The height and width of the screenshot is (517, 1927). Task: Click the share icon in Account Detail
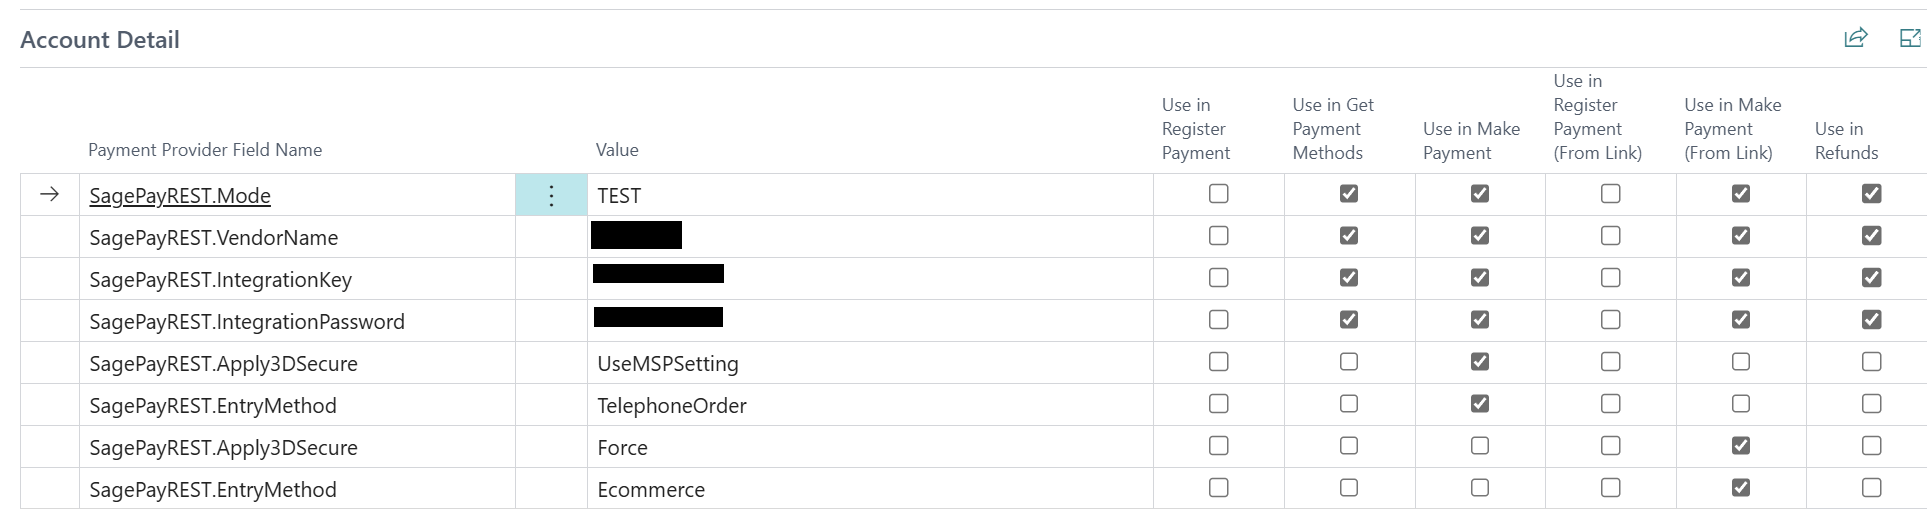pos(1855,38)
